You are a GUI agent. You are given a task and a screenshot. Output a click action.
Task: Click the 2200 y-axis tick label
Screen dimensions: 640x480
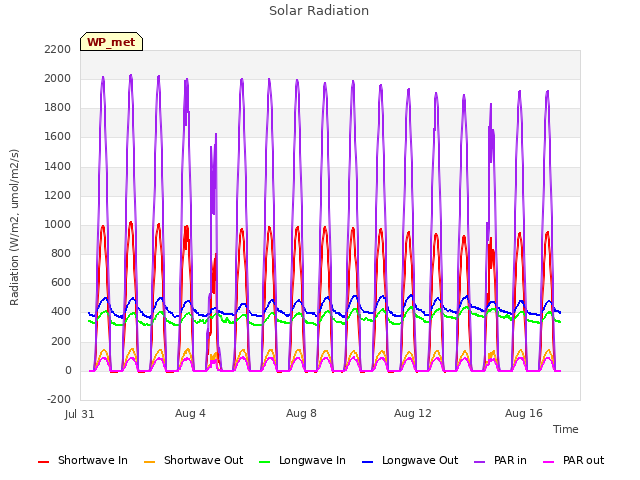(x=58, y=49)
